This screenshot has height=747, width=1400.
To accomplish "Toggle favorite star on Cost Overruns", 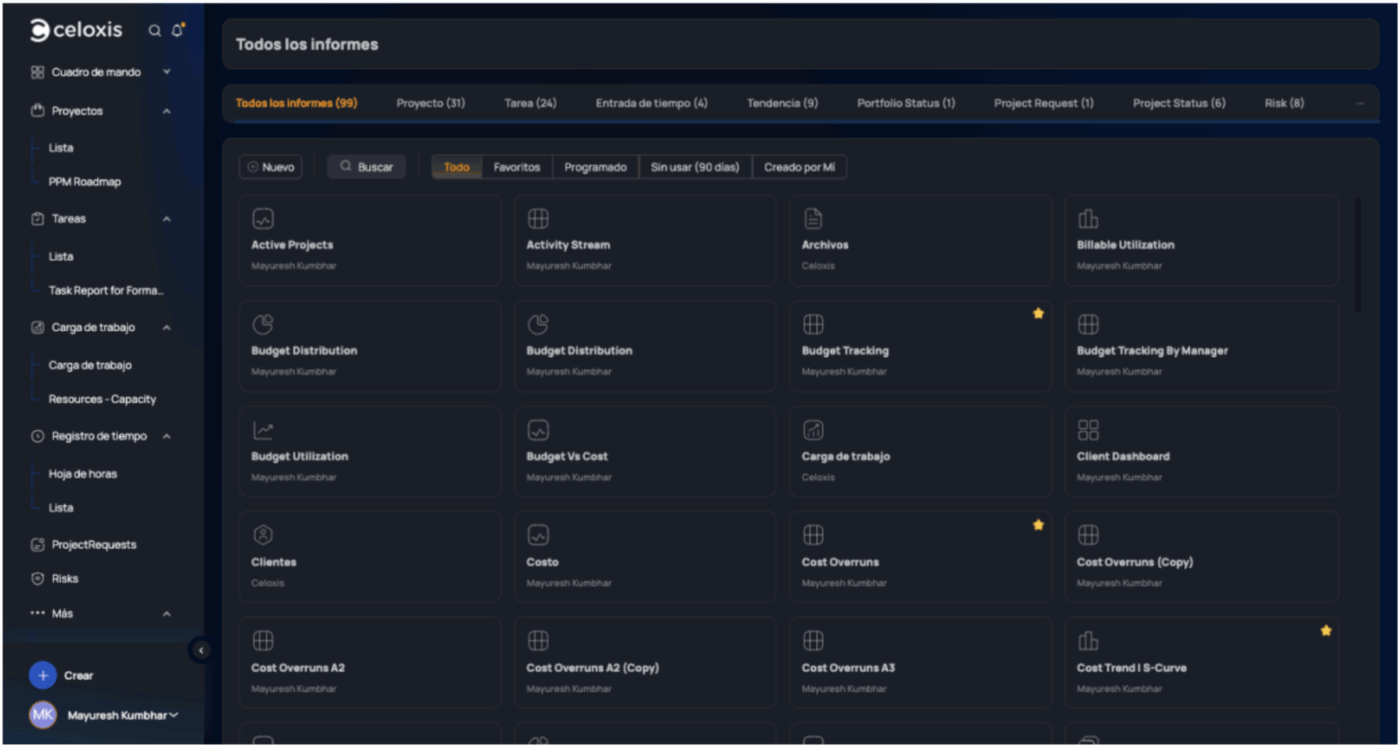I will point(1038,525).
